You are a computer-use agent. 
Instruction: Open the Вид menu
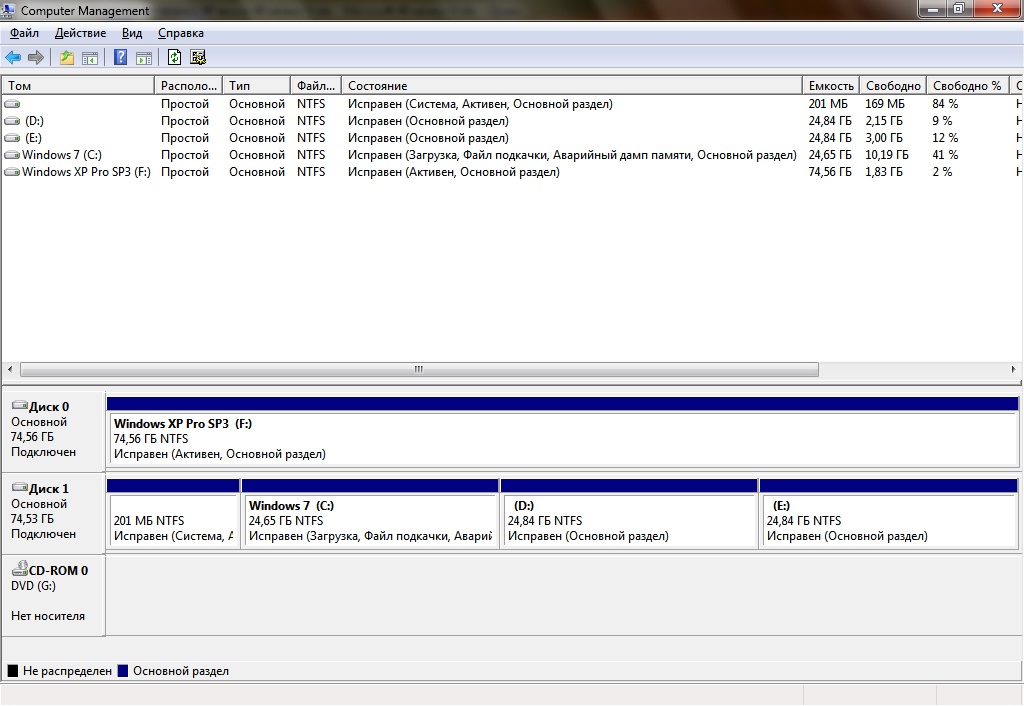[x=131, y=33]
